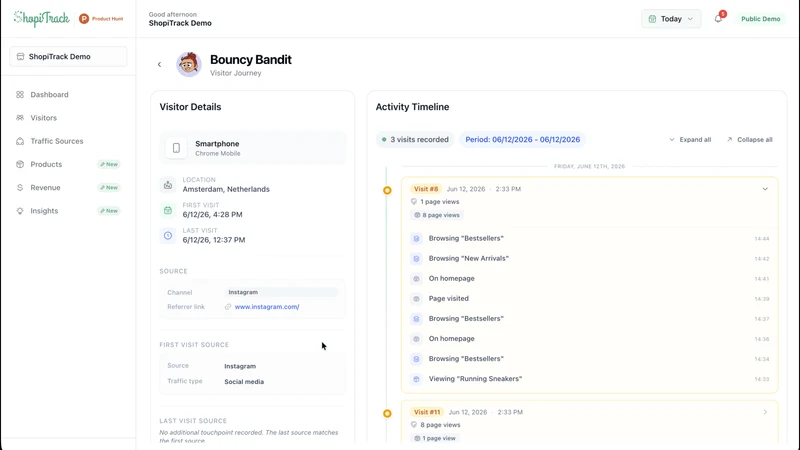
Task: Click the calendar icon in Today selector
Action: (652, 19)
